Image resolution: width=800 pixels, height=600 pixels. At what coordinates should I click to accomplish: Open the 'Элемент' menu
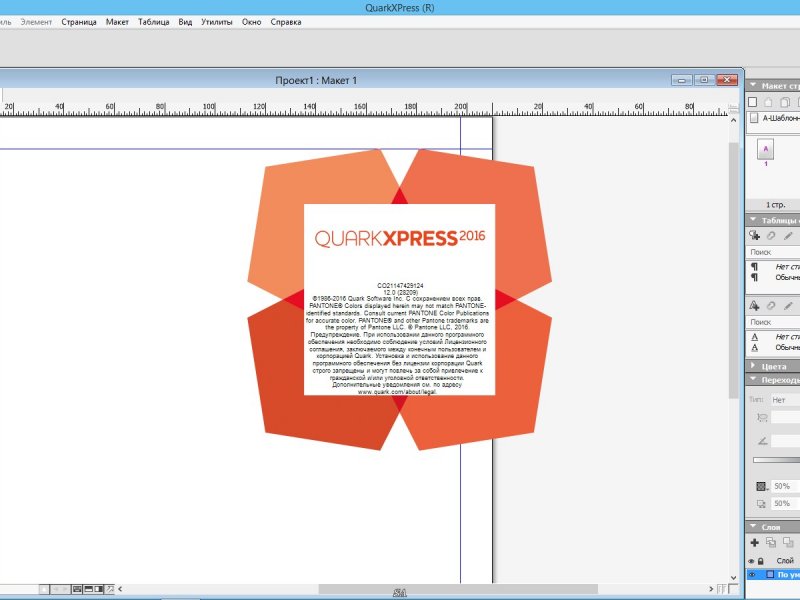[x=36, y=22]
